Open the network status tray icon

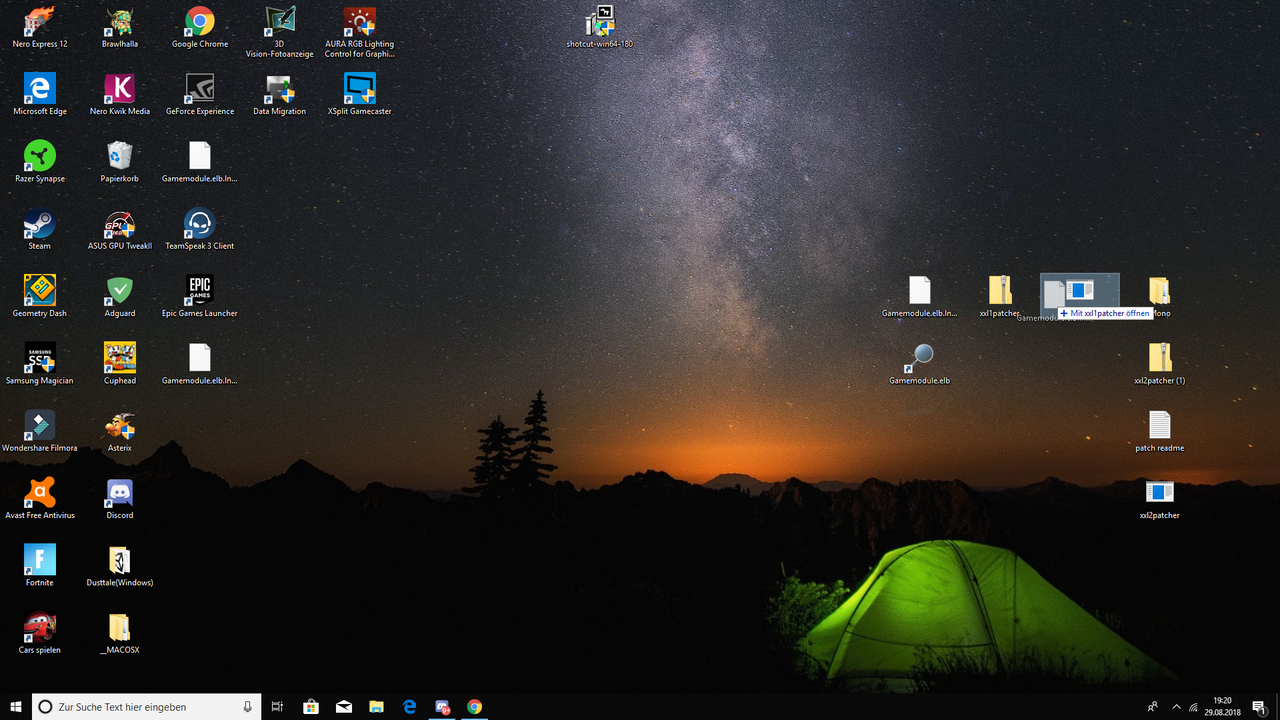[x=1194, y=707]
